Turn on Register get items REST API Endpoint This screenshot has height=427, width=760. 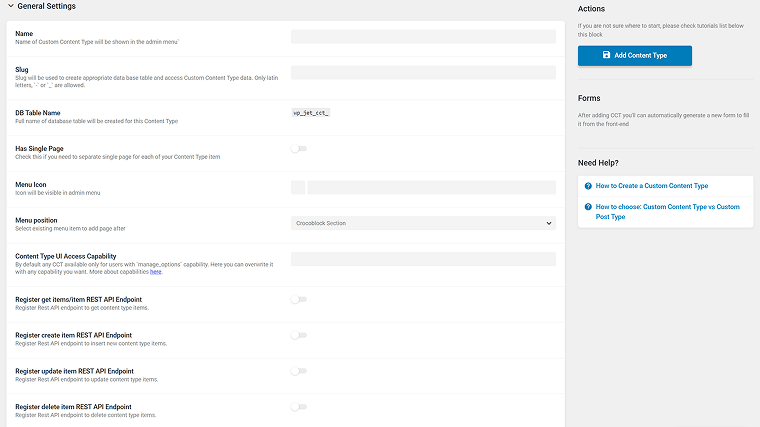click(299, 300)
